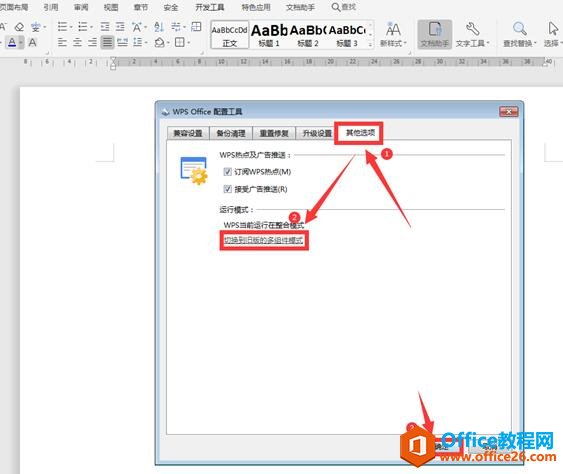Expand the styles gallery more arrow

(x=371, y=45)
